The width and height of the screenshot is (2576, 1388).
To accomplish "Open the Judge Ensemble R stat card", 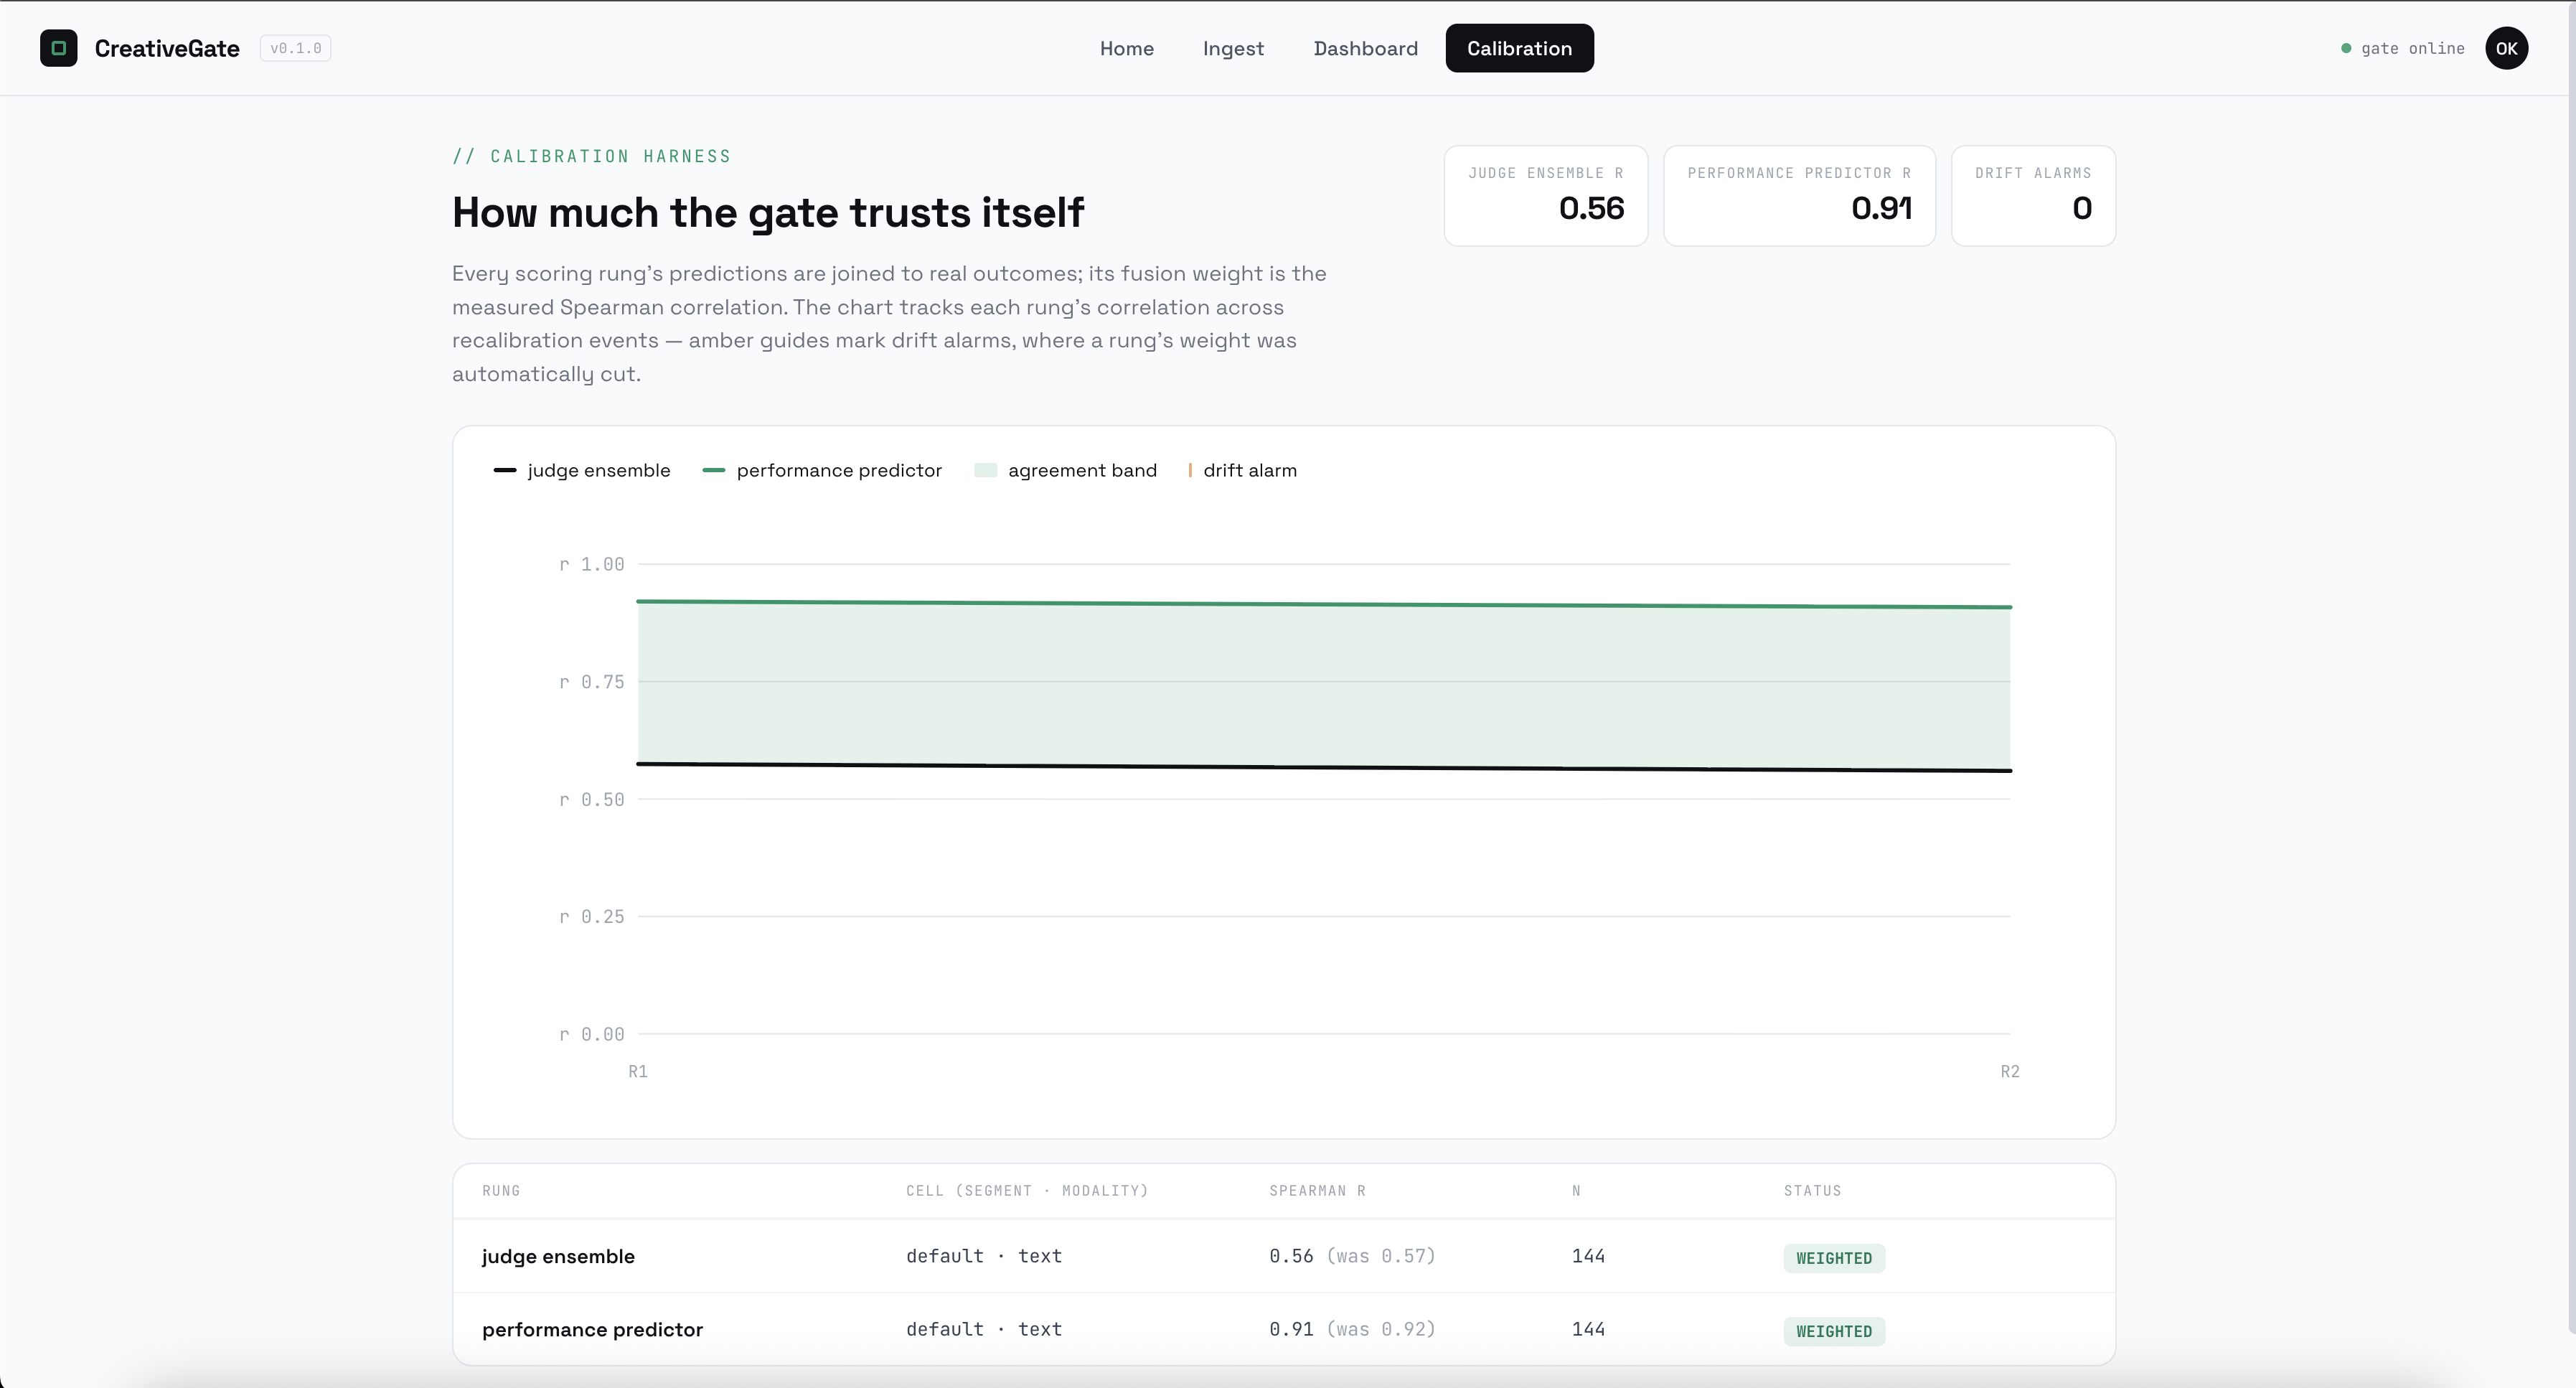I will [x=1545, y=195].
